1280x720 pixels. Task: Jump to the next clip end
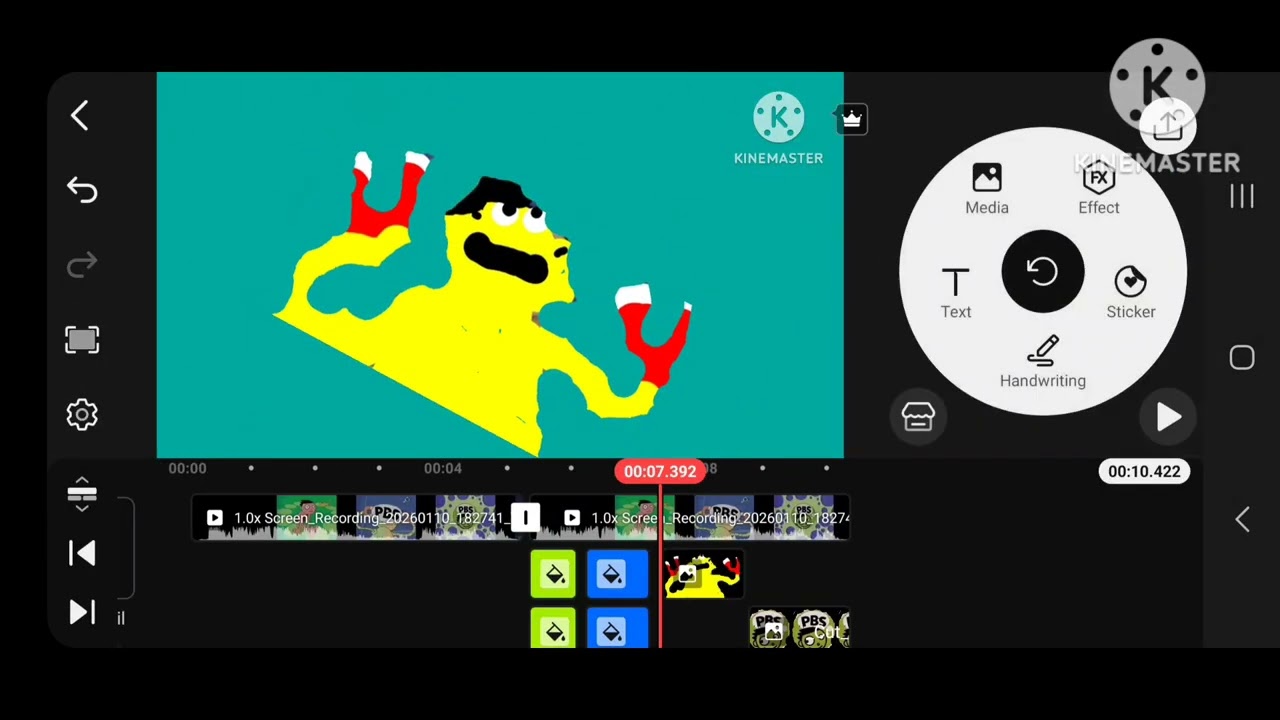coord(82,612)
